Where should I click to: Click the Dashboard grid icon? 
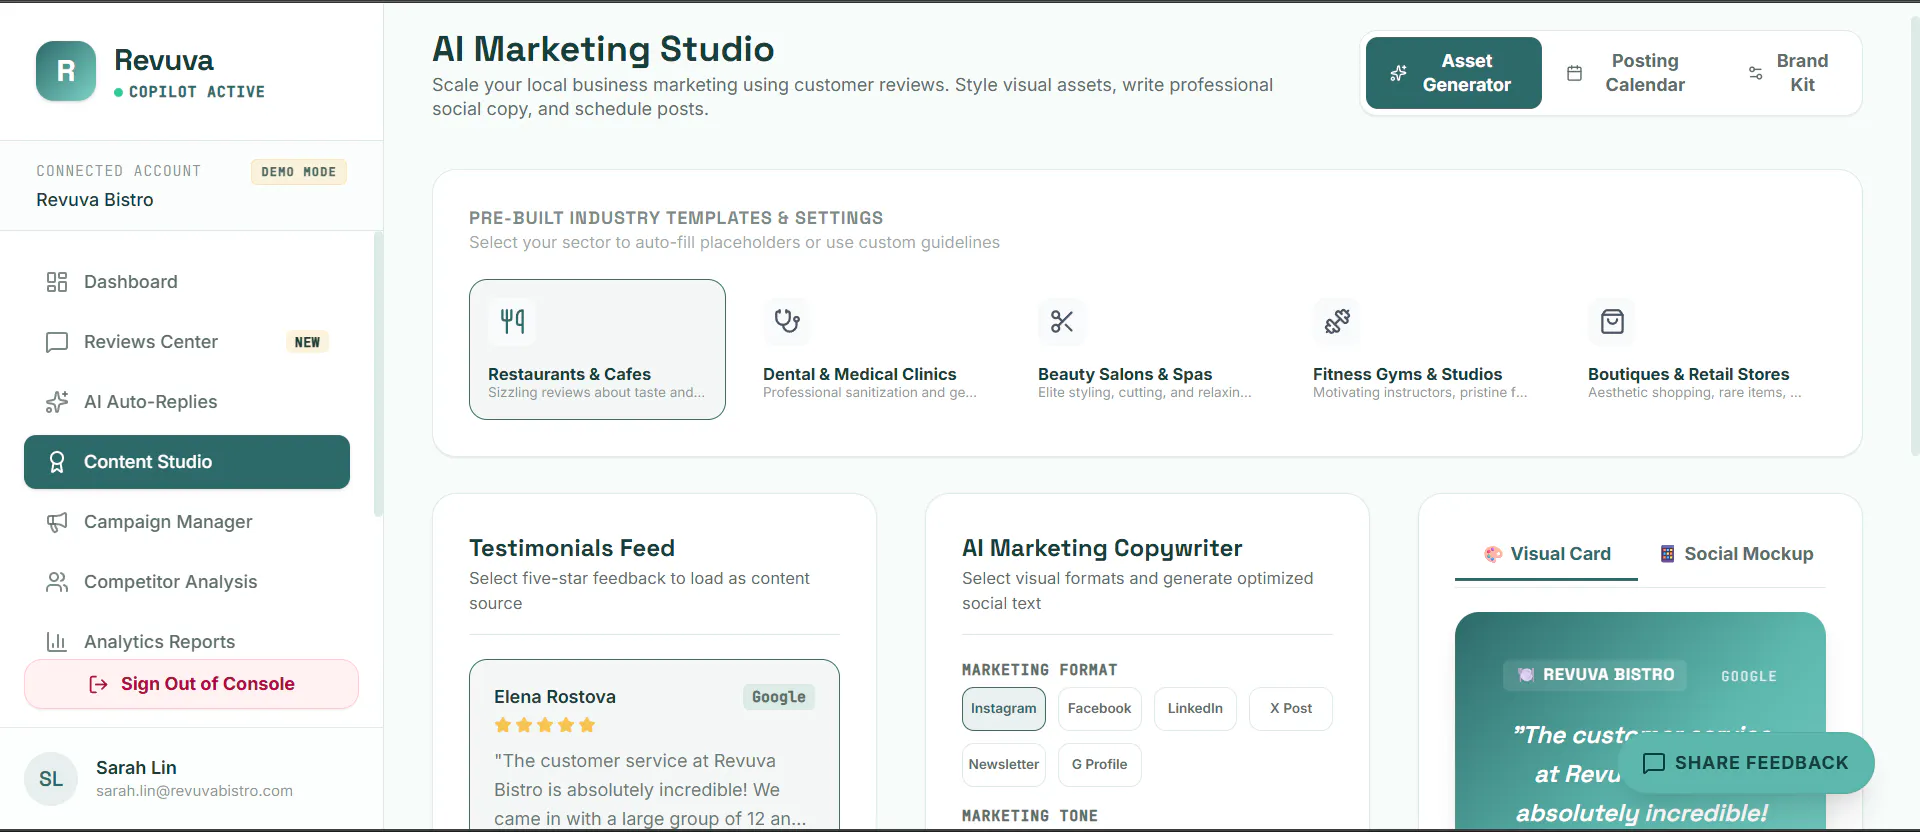(x=57, y=282)
